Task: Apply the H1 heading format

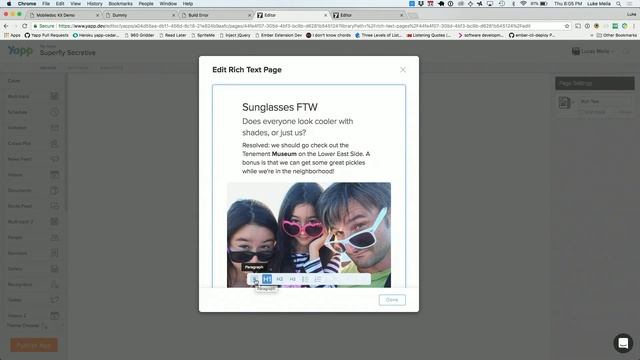Action: (267, 279)
